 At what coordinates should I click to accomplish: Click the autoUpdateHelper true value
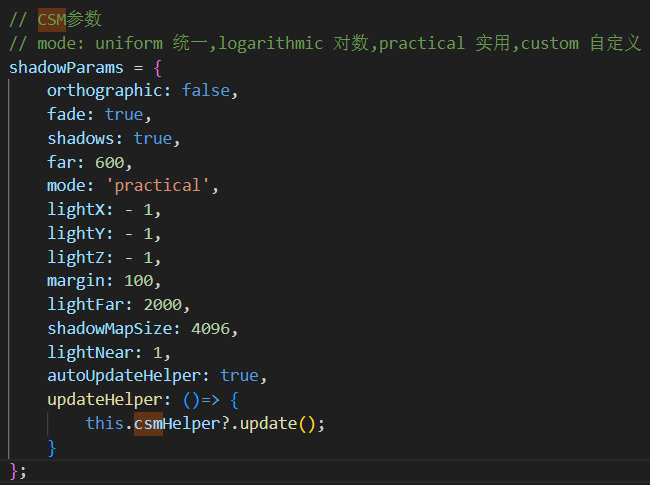point(239,376)
